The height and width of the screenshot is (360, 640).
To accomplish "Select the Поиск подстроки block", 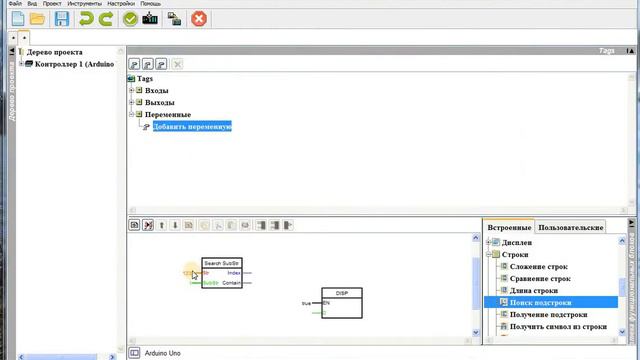I will pyautogui.click(x=540, y=302).
